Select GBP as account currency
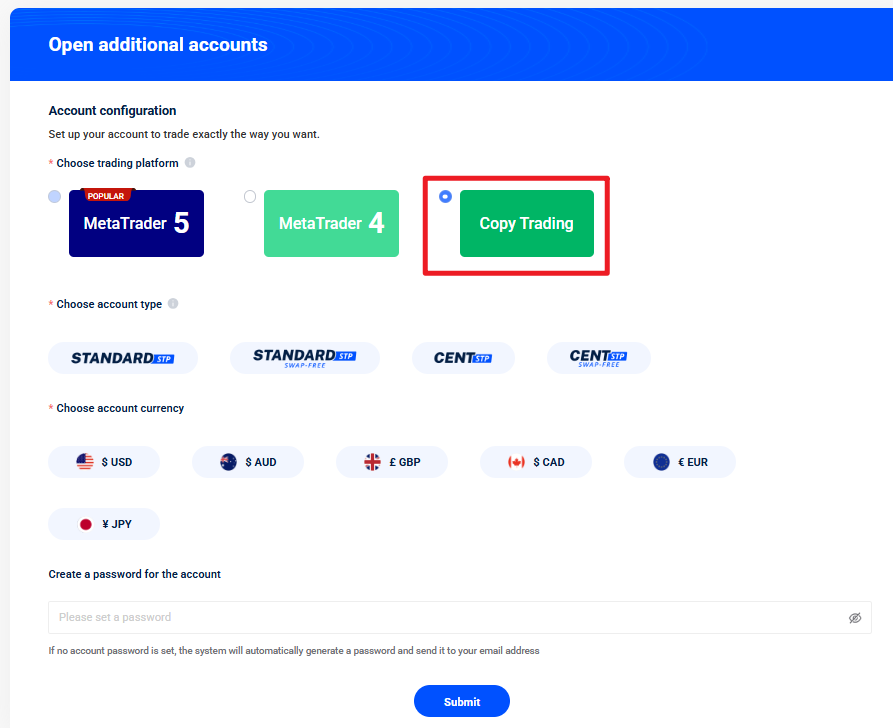The height and width of the screenshot is (728, 893). [392, 462]
